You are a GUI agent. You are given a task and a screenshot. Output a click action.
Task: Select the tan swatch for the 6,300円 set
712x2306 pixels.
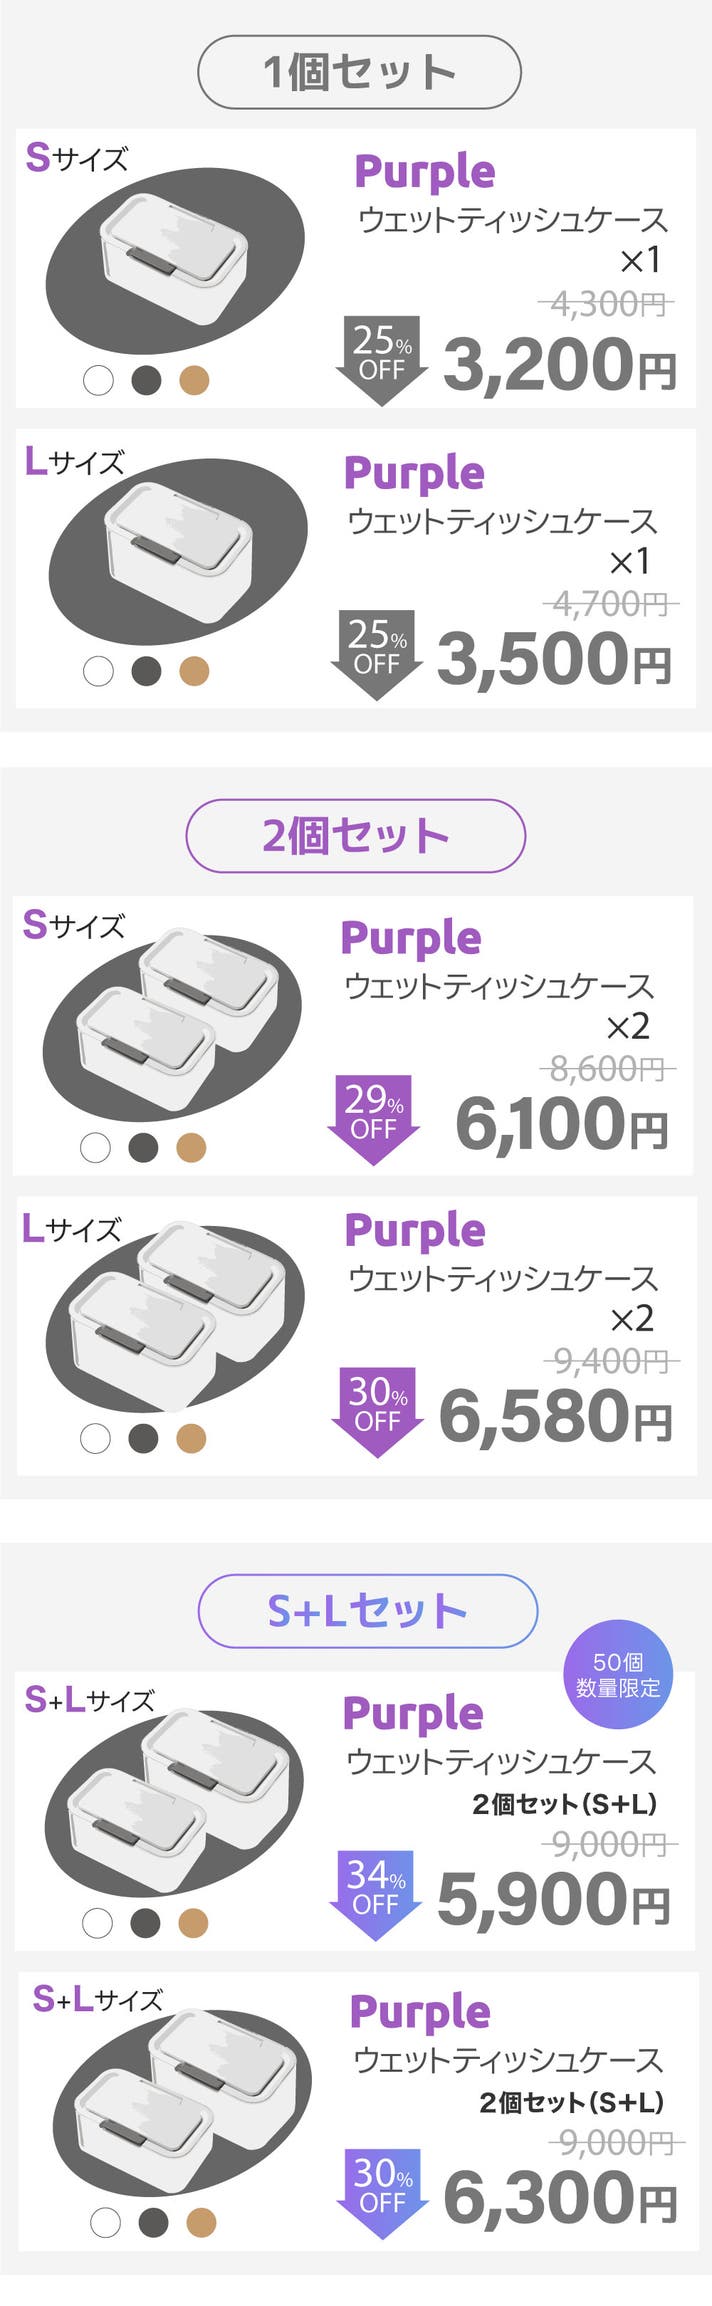201,2222
